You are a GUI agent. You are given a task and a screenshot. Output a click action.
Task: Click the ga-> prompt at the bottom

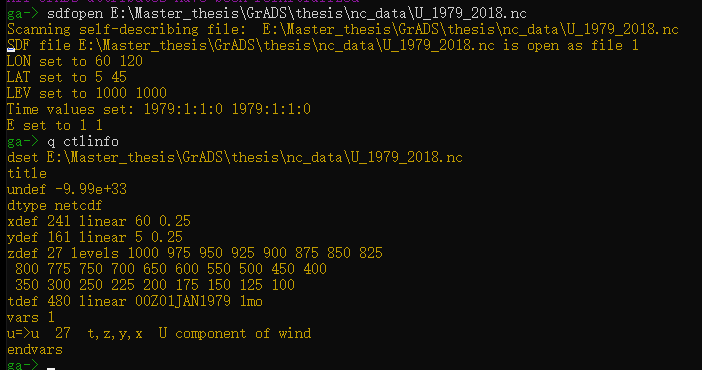click(x=22, y=365)
